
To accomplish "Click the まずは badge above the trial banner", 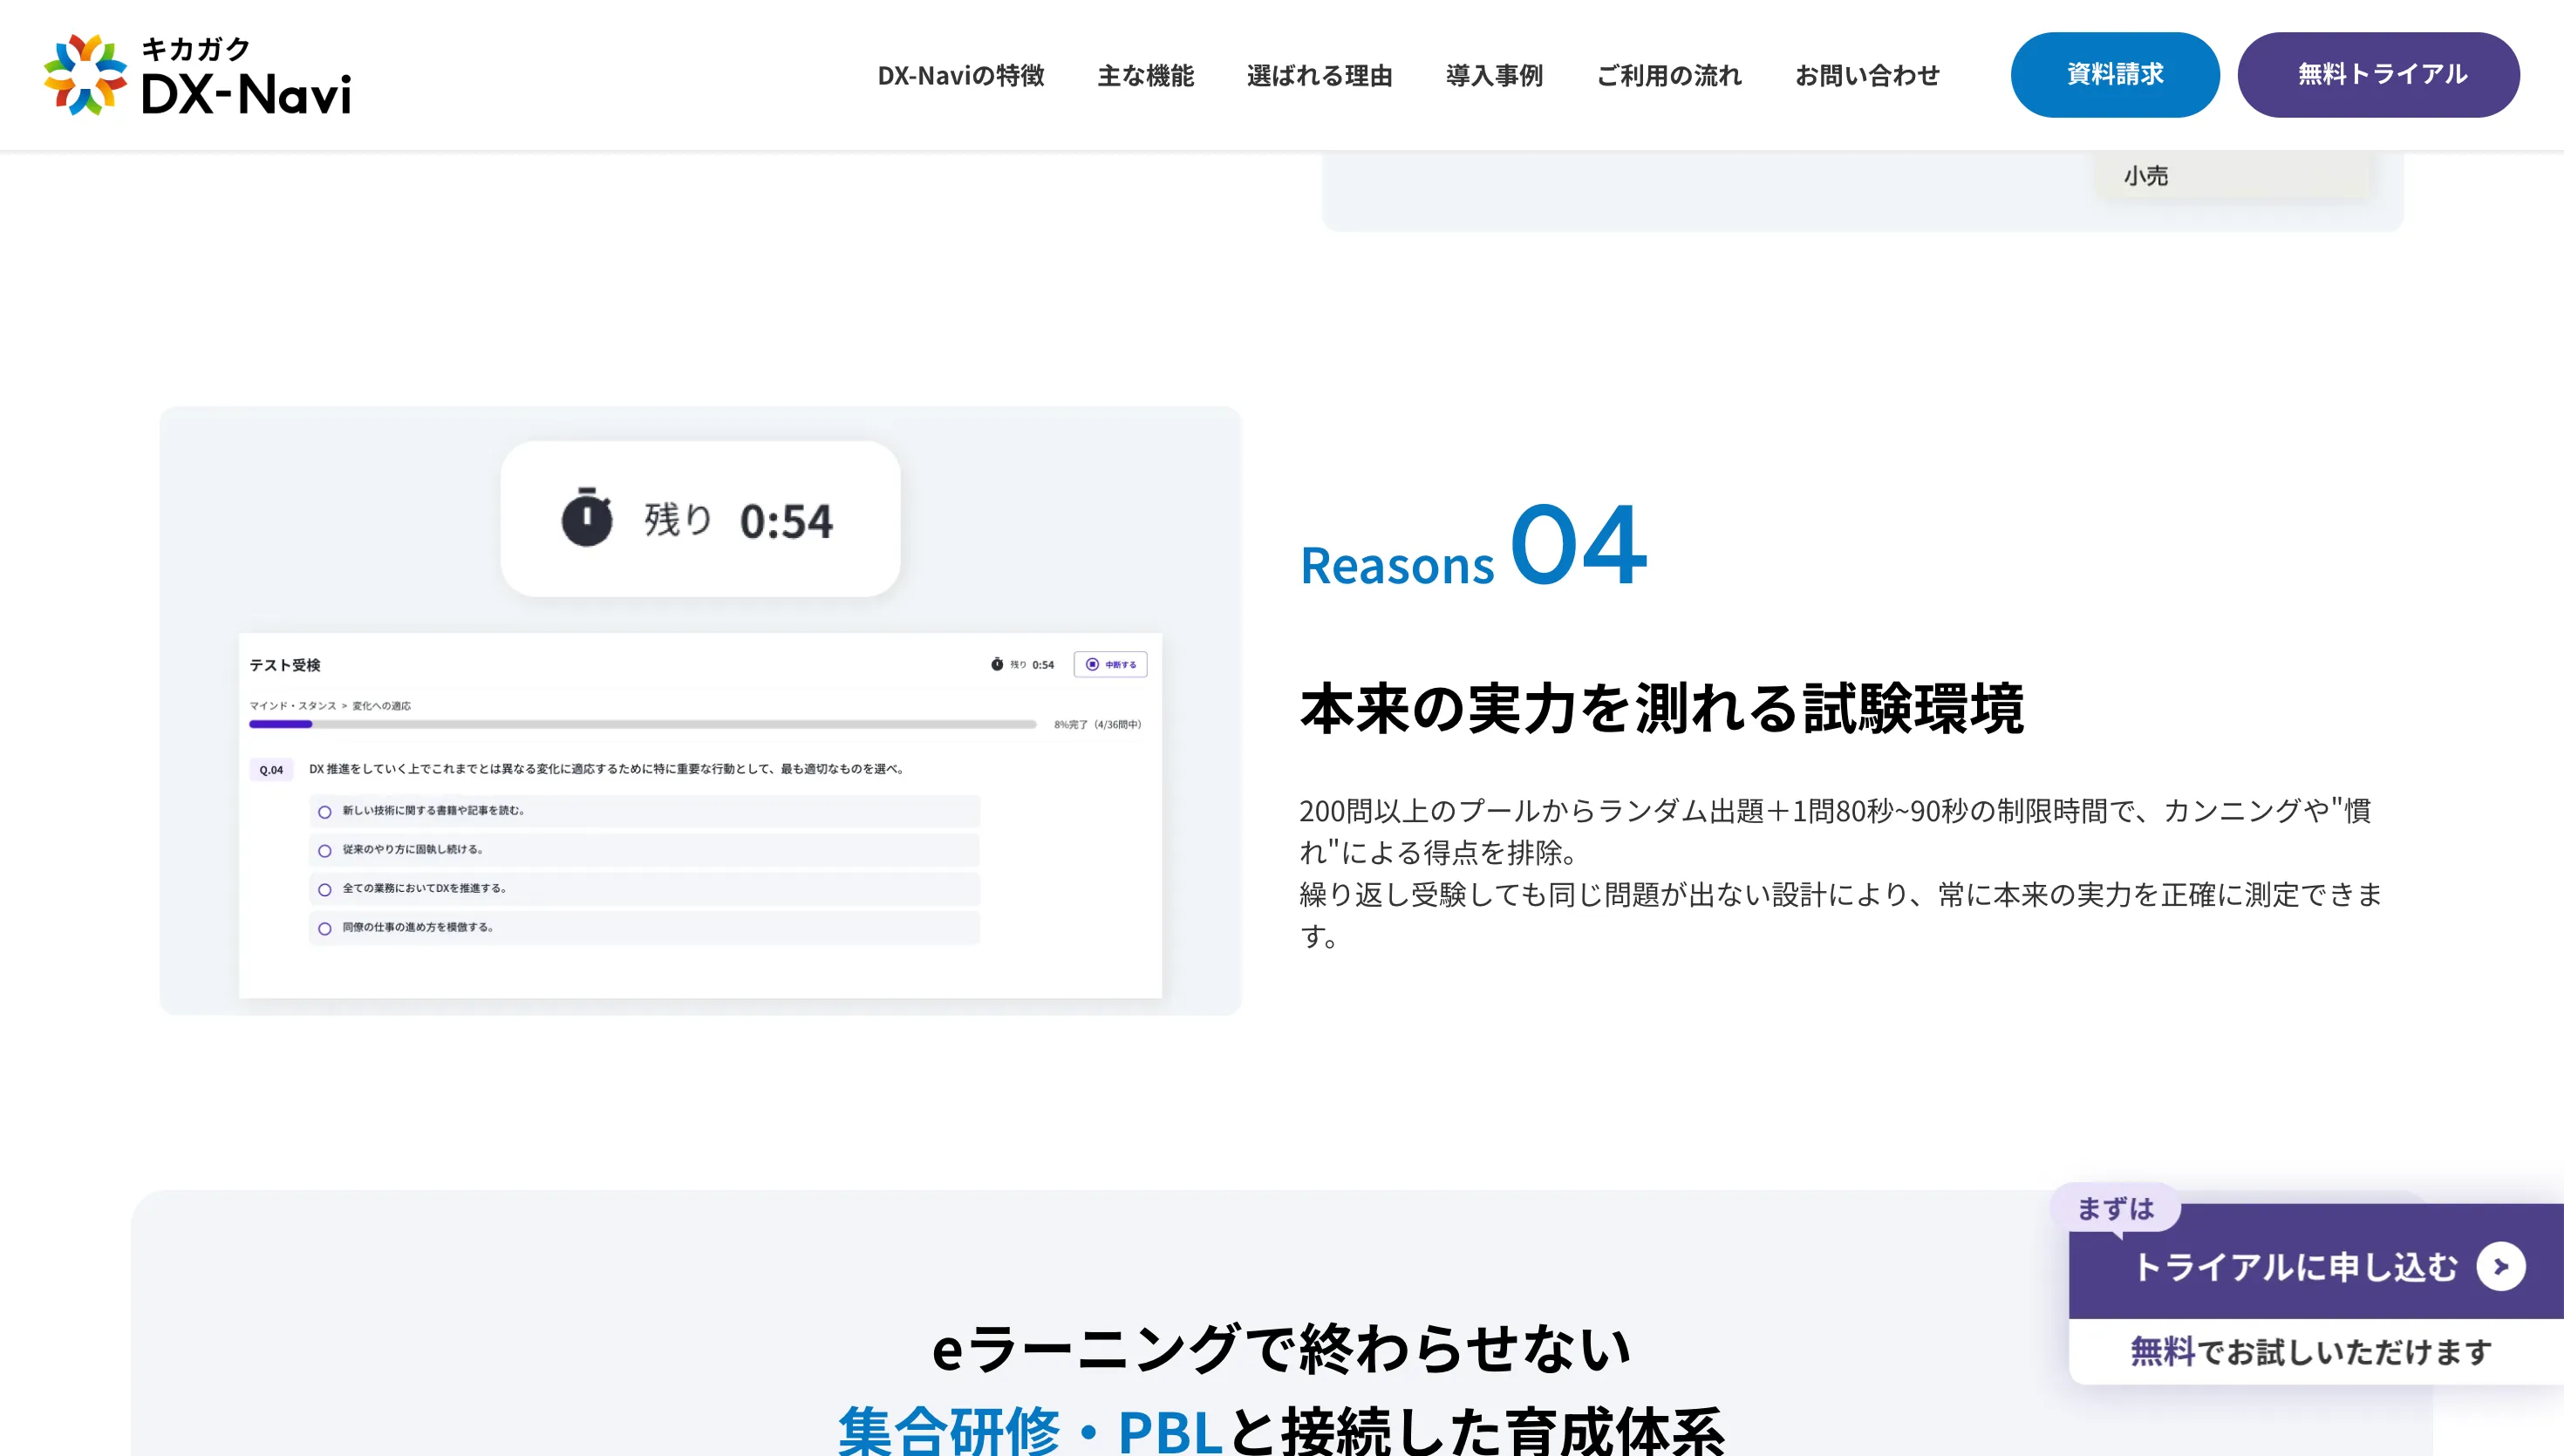I will pyautogui.click(x=2115, y=1209).
